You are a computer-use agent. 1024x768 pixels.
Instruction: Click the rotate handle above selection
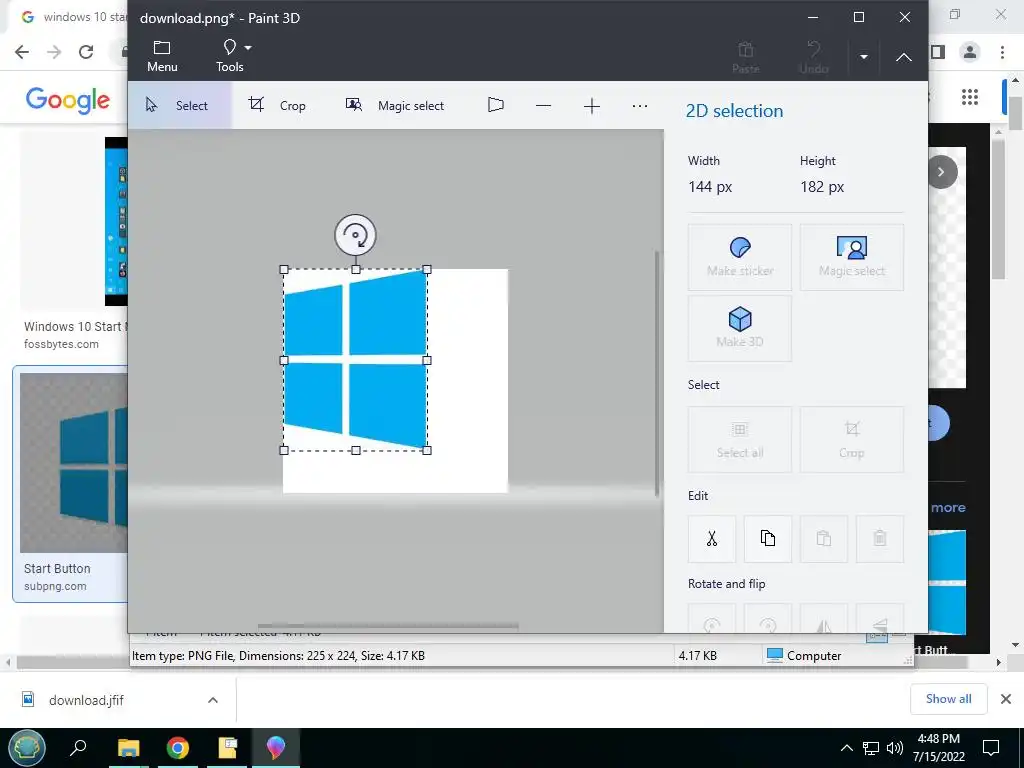tap(355, 234)
